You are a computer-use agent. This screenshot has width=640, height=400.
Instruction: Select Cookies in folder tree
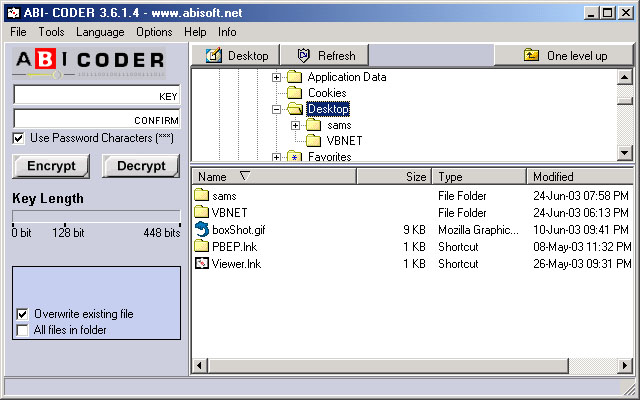click(327, 93)
